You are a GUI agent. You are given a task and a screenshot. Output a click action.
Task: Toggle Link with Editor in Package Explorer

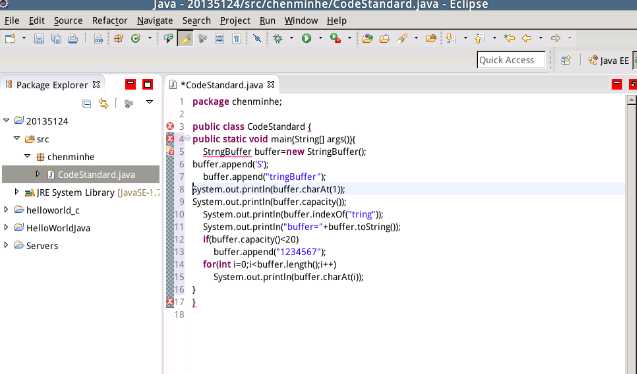(104, 104)
